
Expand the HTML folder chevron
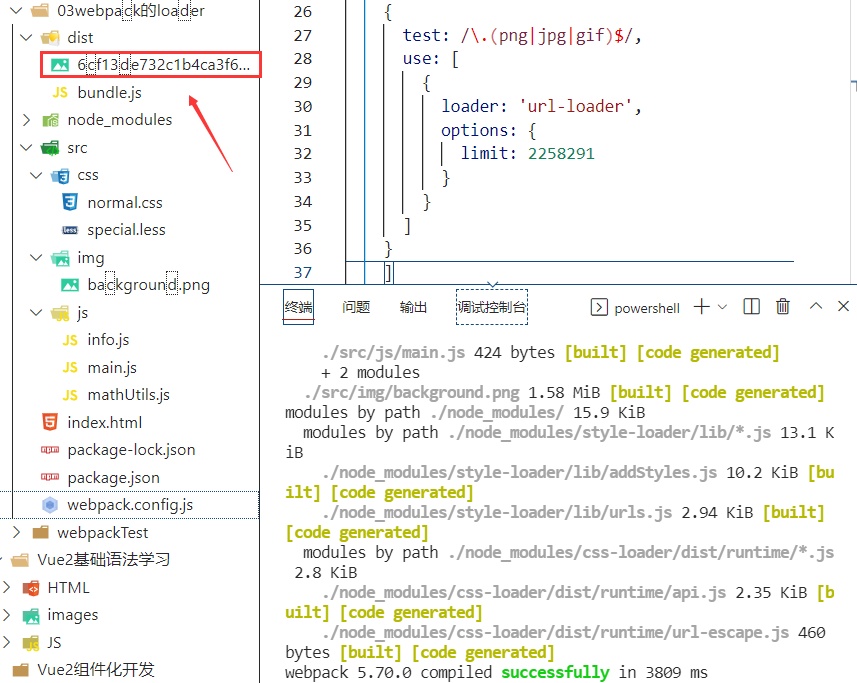[7, 587]
